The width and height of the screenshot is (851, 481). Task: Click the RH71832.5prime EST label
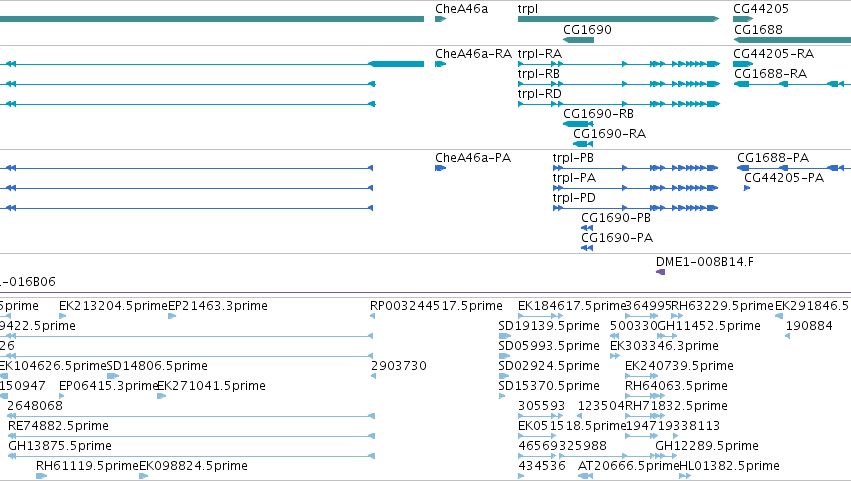click(x=676, y=406)
